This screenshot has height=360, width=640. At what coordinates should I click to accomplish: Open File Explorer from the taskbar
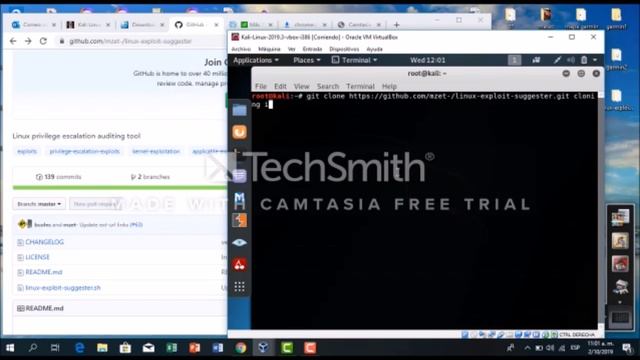point(102,348)
